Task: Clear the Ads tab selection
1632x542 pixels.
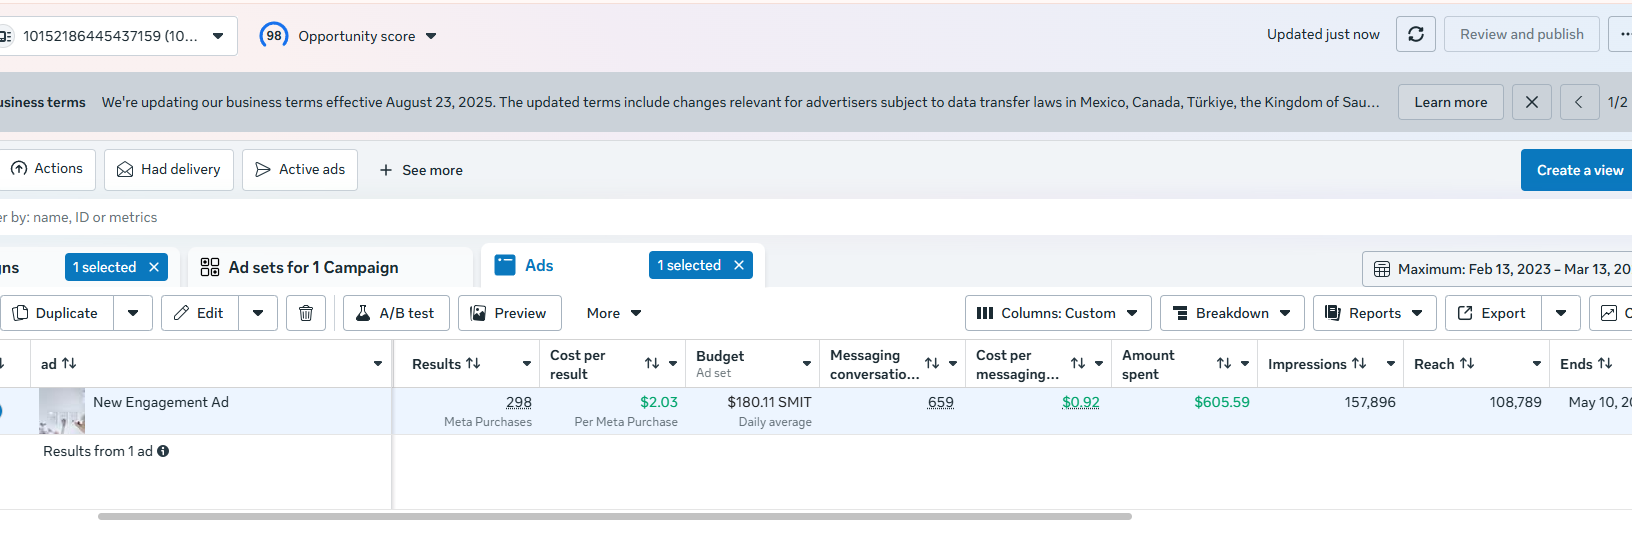Action: click(x=739, y=265)
